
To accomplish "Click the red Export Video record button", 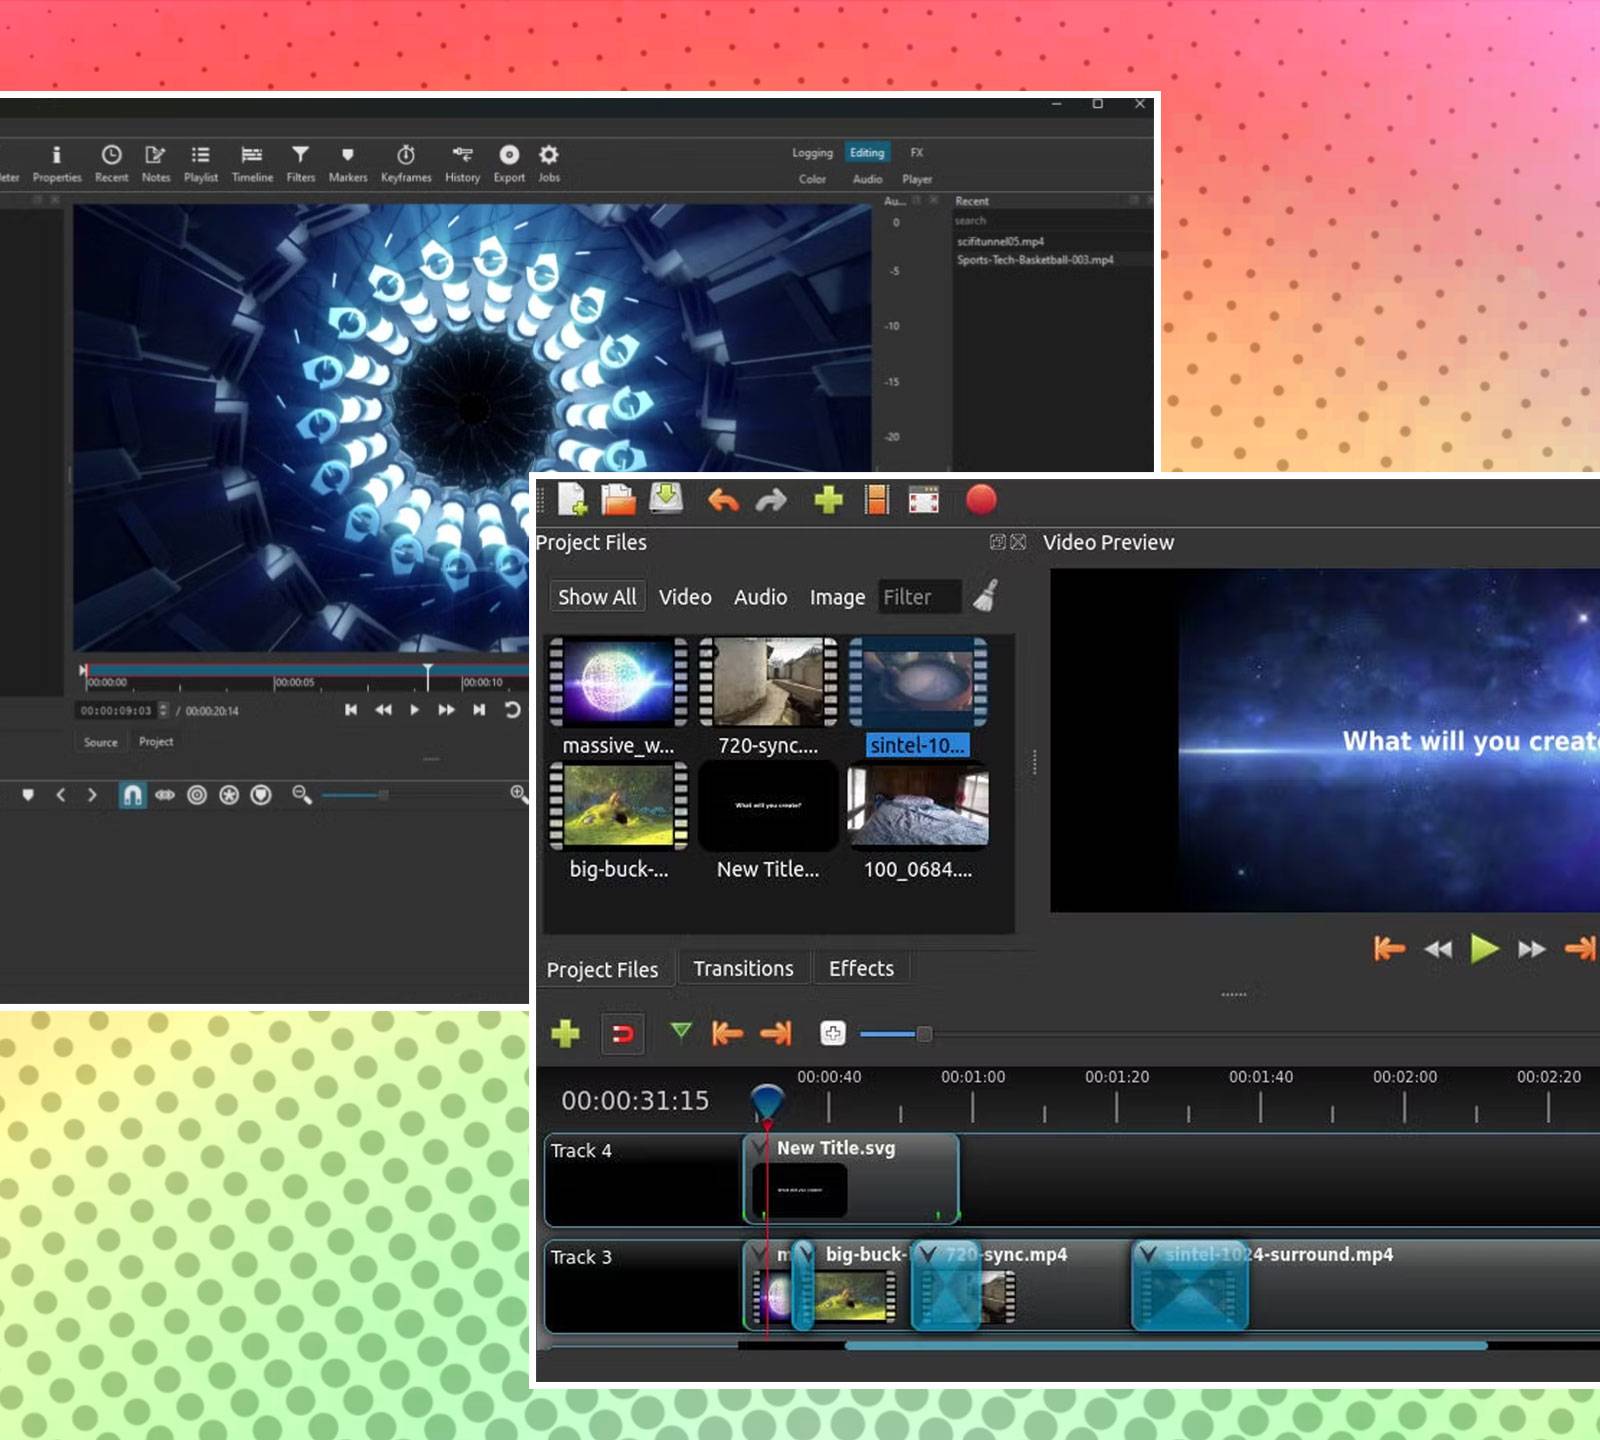I will (x=981, y=500).
